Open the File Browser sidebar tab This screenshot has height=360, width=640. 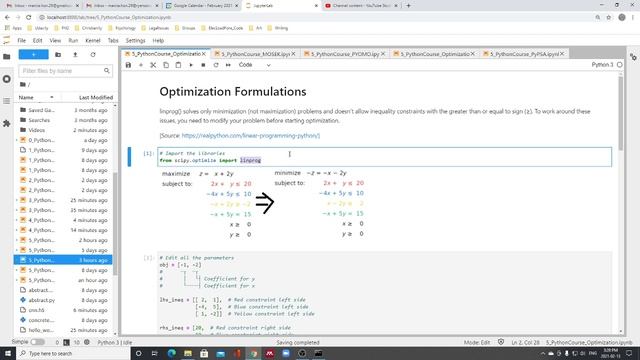point(7,57)
